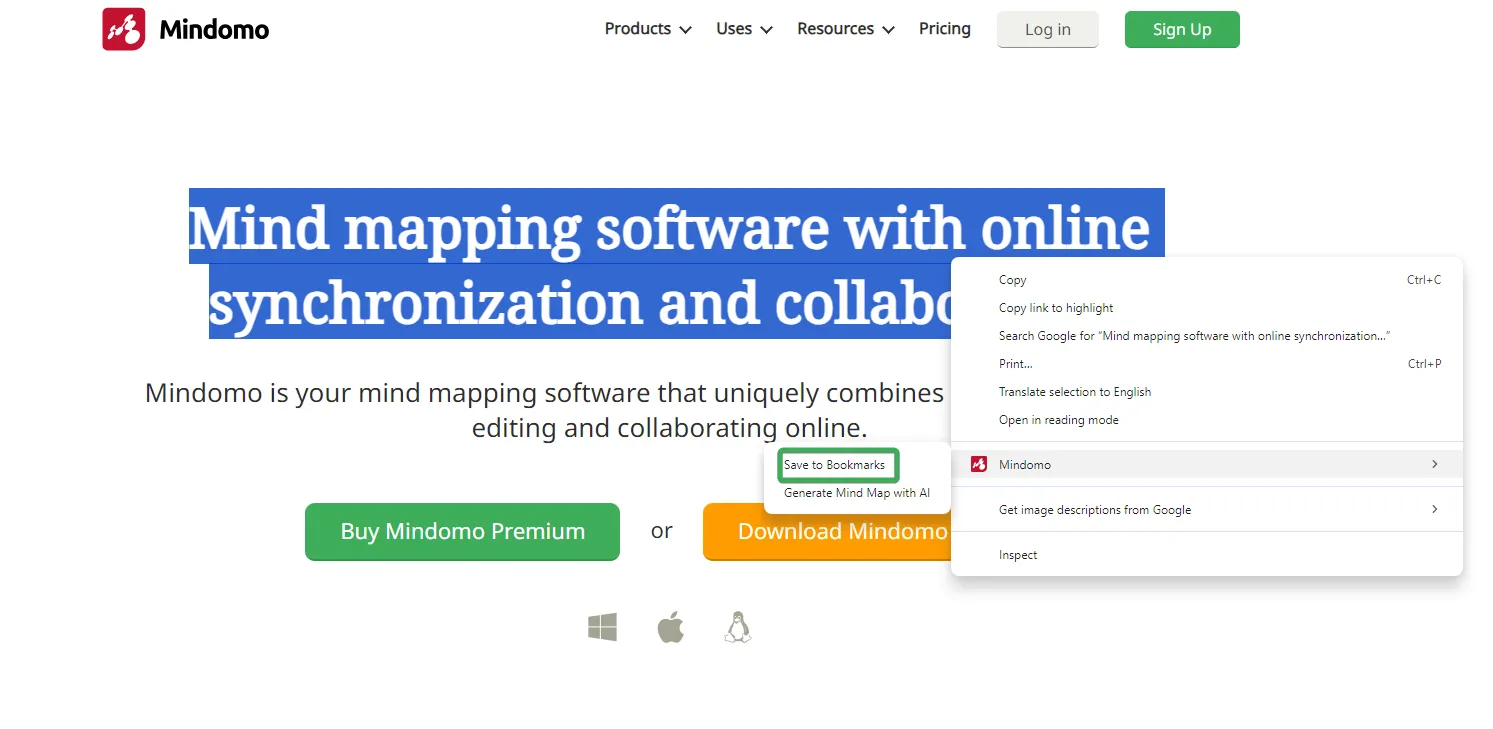Screen dimensions: 1493x729
Task: Choose Search Google for selected text
Action: click(1207, 336)
